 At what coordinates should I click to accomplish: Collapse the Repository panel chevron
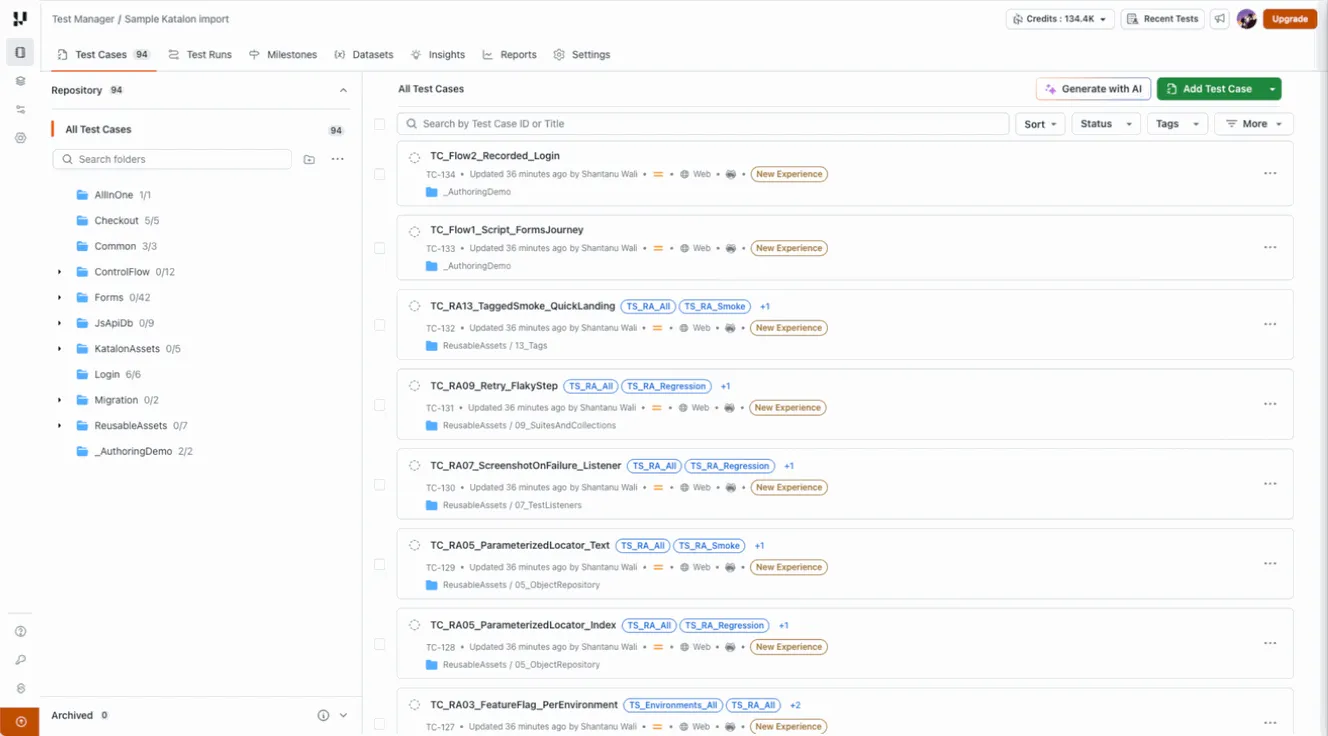(343, 90)
